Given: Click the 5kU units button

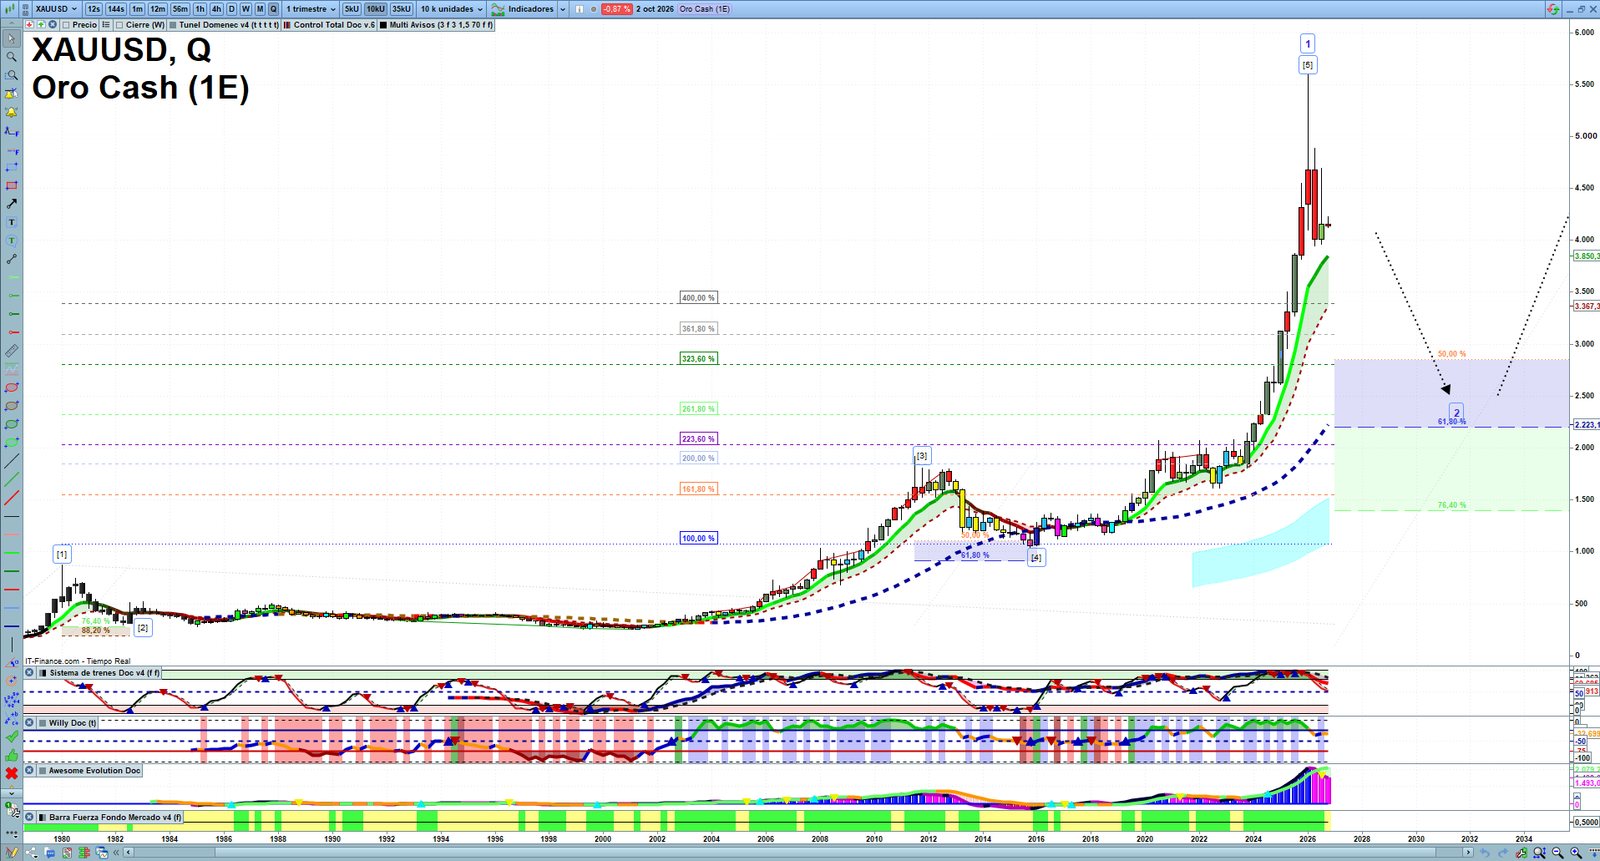Looking at the screenshot, I should click(351, 9).
